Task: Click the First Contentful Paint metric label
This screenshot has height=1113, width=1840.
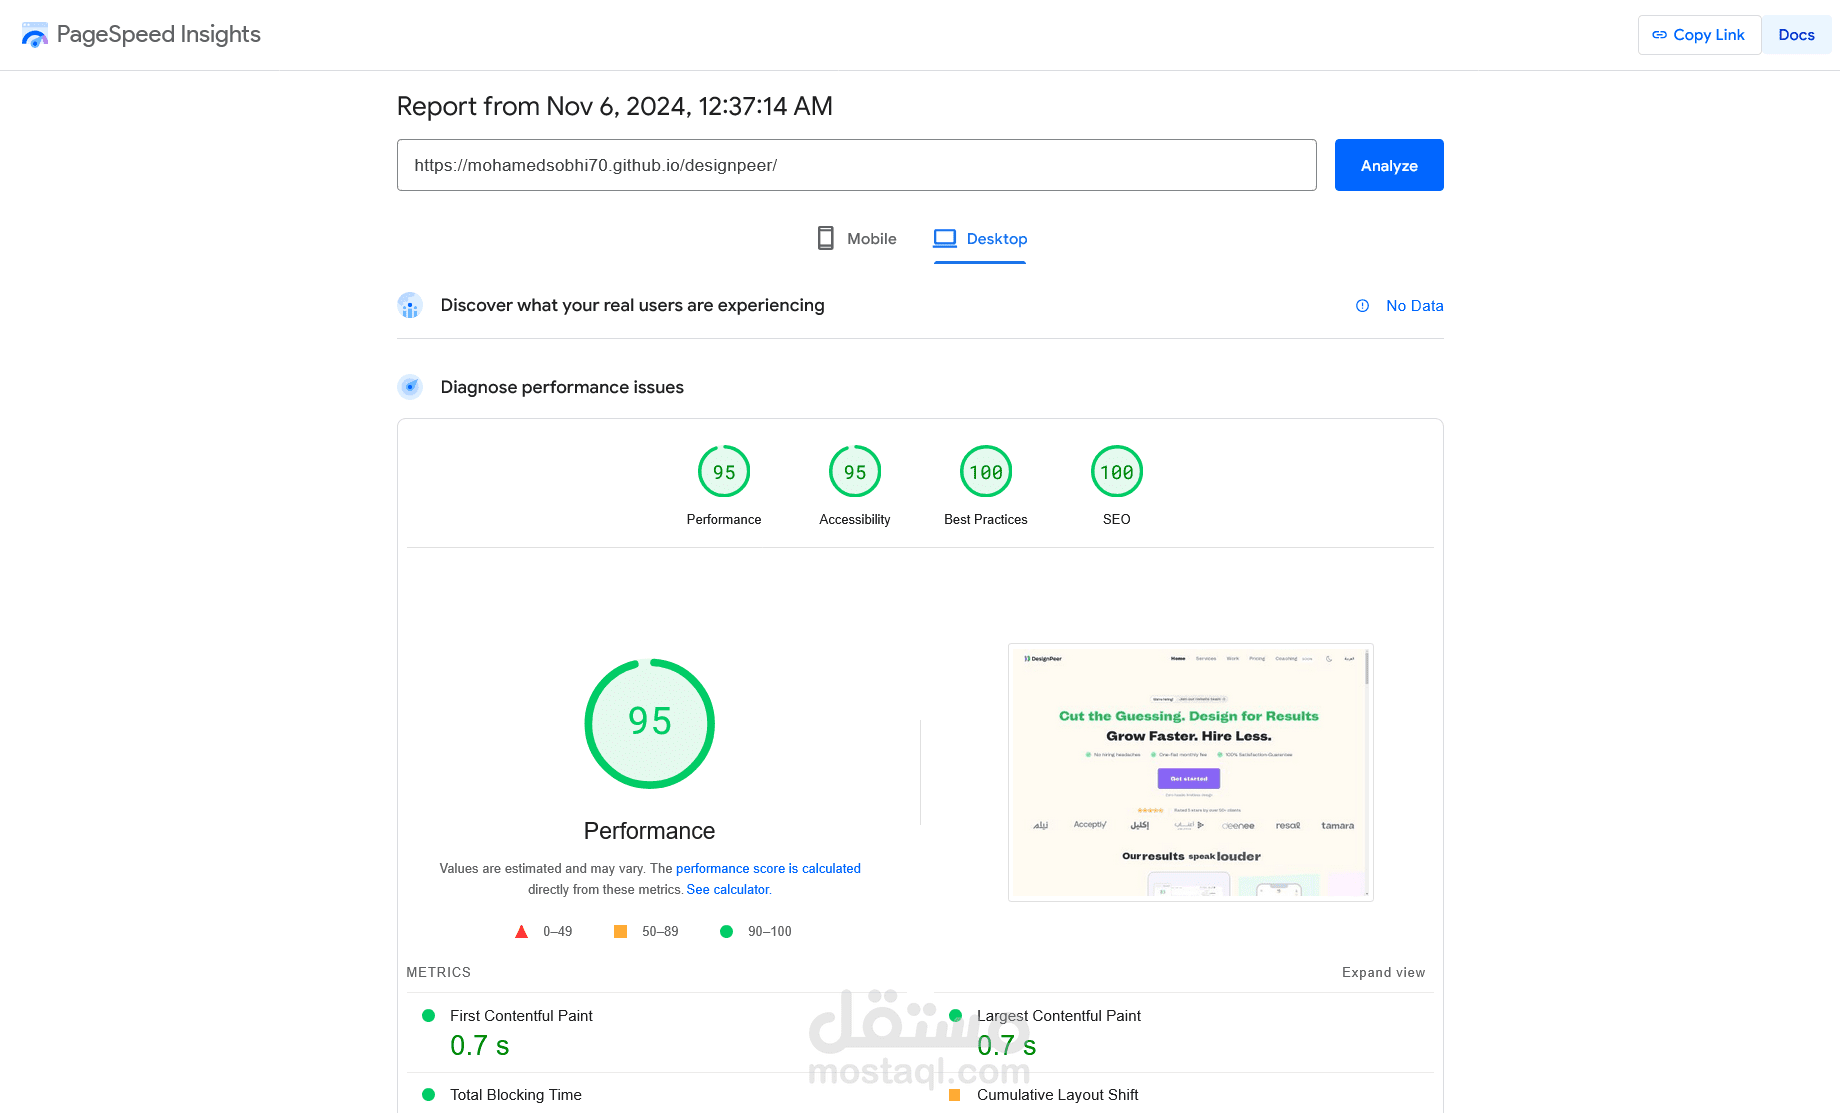Action: coord(521,1015)
